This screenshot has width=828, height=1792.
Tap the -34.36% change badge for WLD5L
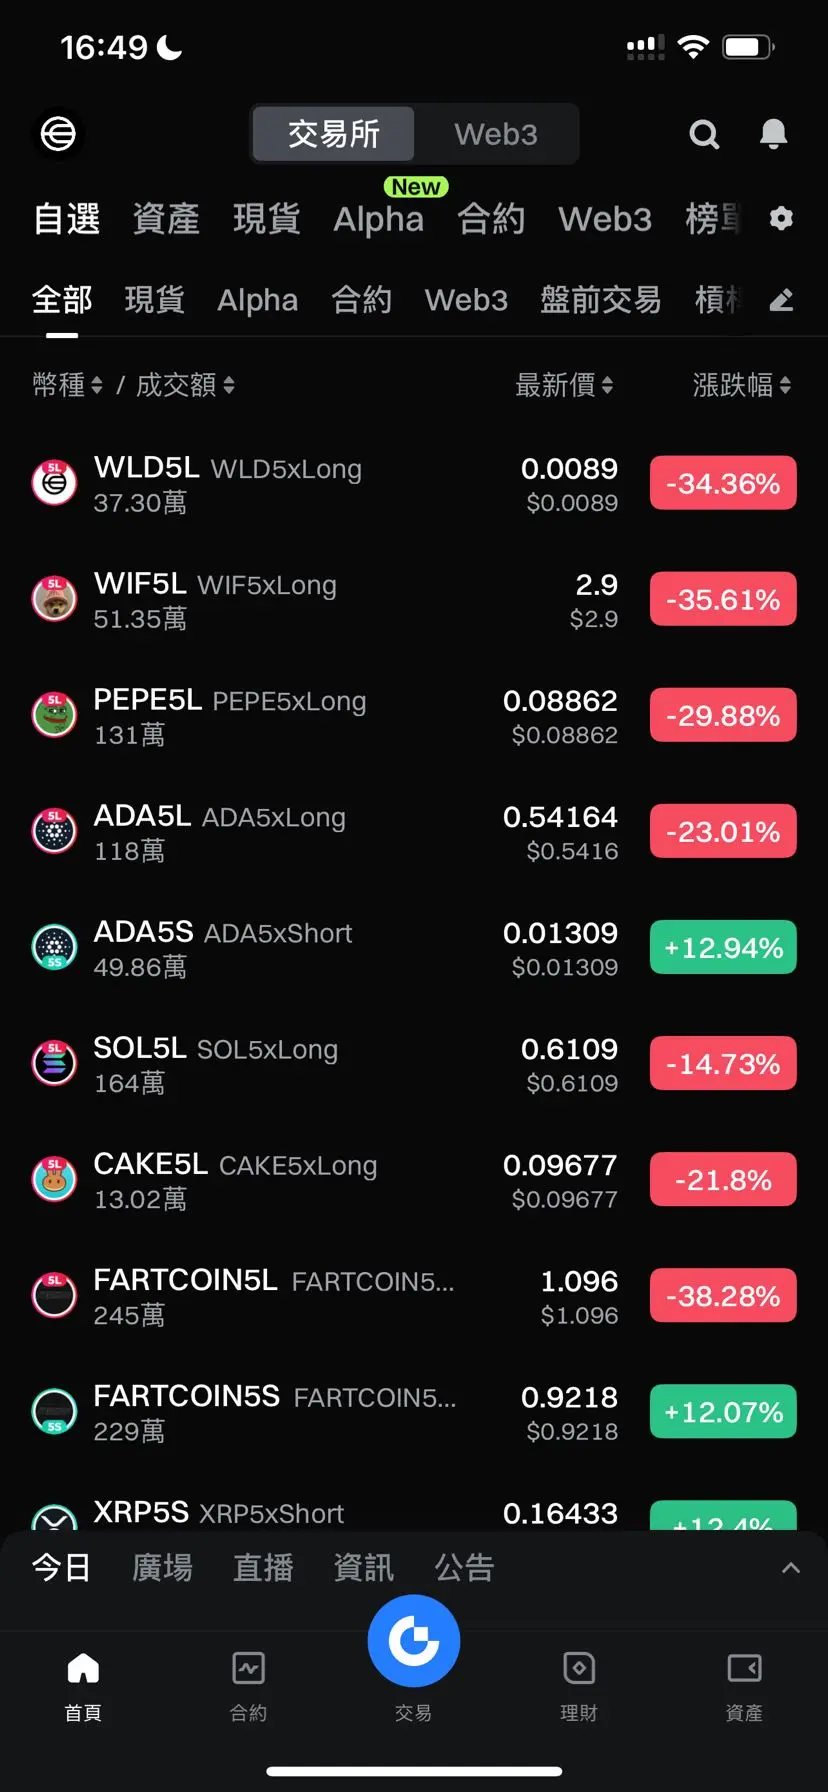click(x=723, y=484)
